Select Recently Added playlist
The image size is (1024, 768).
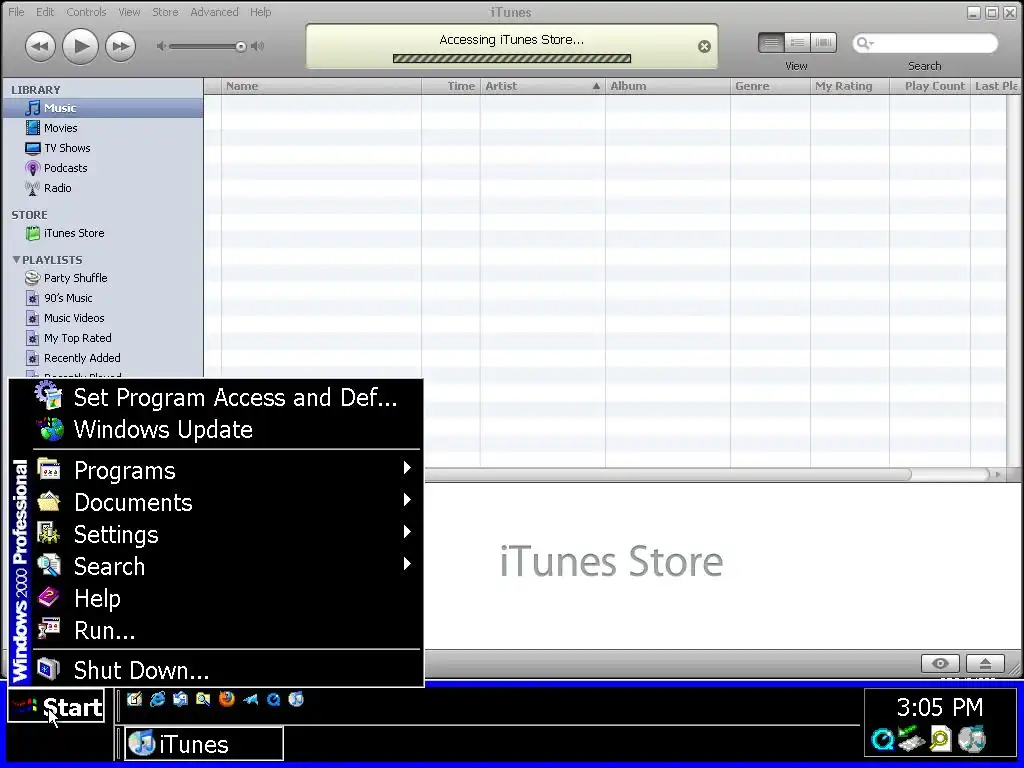pyautogui.click(x=103, y=358)
